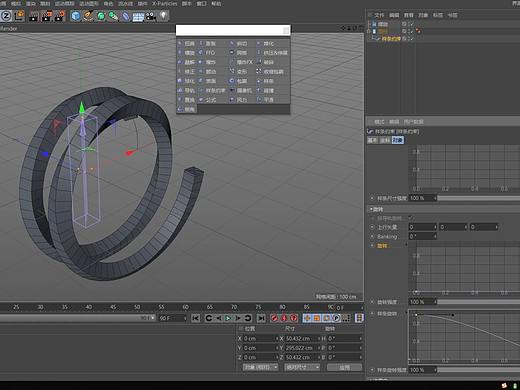The image size is (520, 390).
Task: Toggle the scale keying icon
Action: pyautogui.click(x=317, y=318)
